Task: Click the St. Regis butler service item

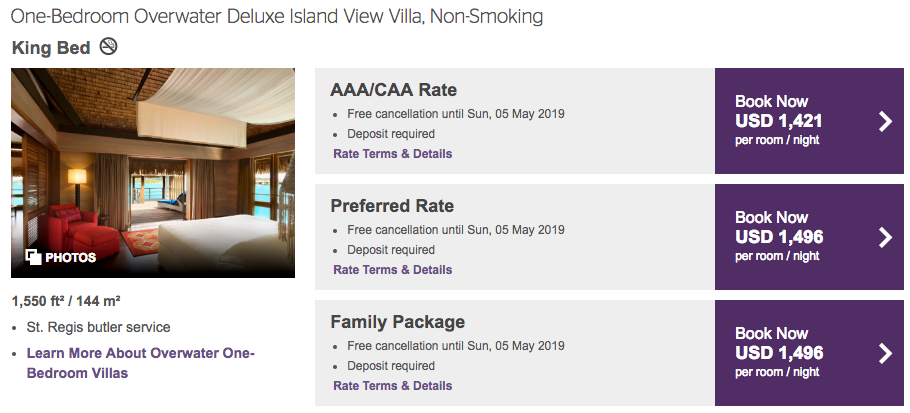Action: pyautogui.click(x=98, y=327)
